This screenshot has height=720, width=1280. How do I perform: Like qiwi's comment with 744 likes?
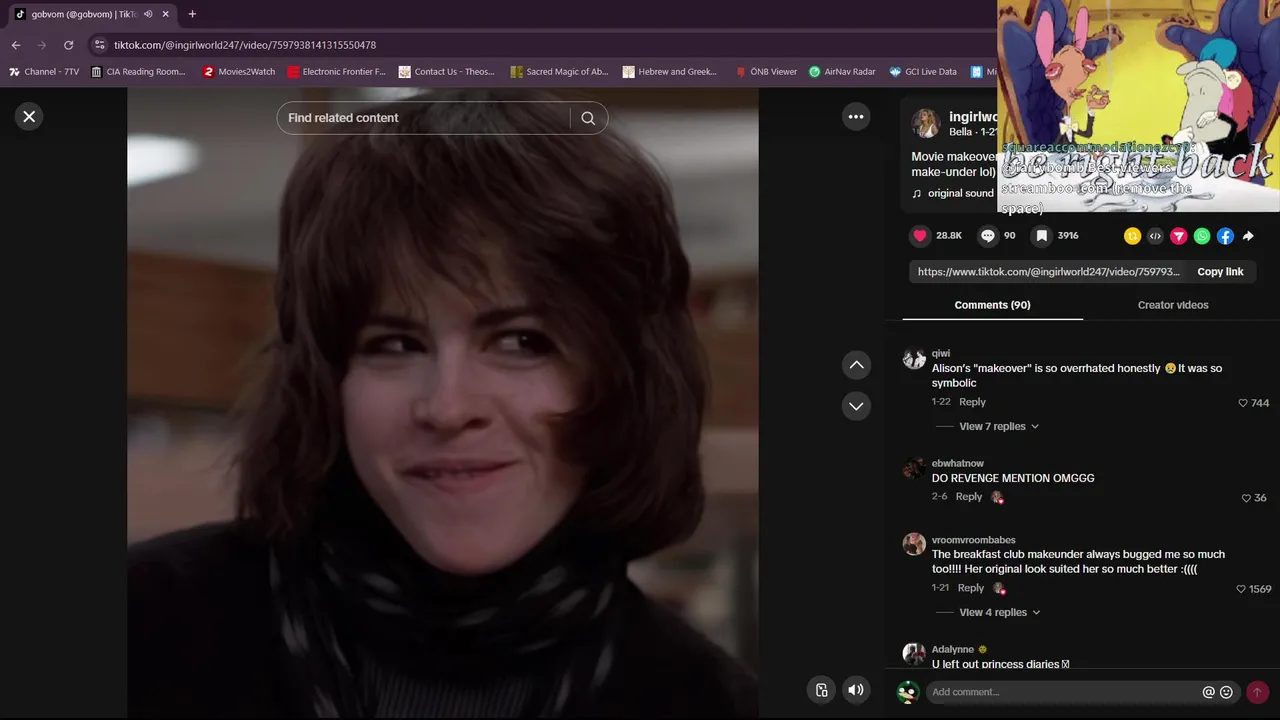(x=1243, y=403)
